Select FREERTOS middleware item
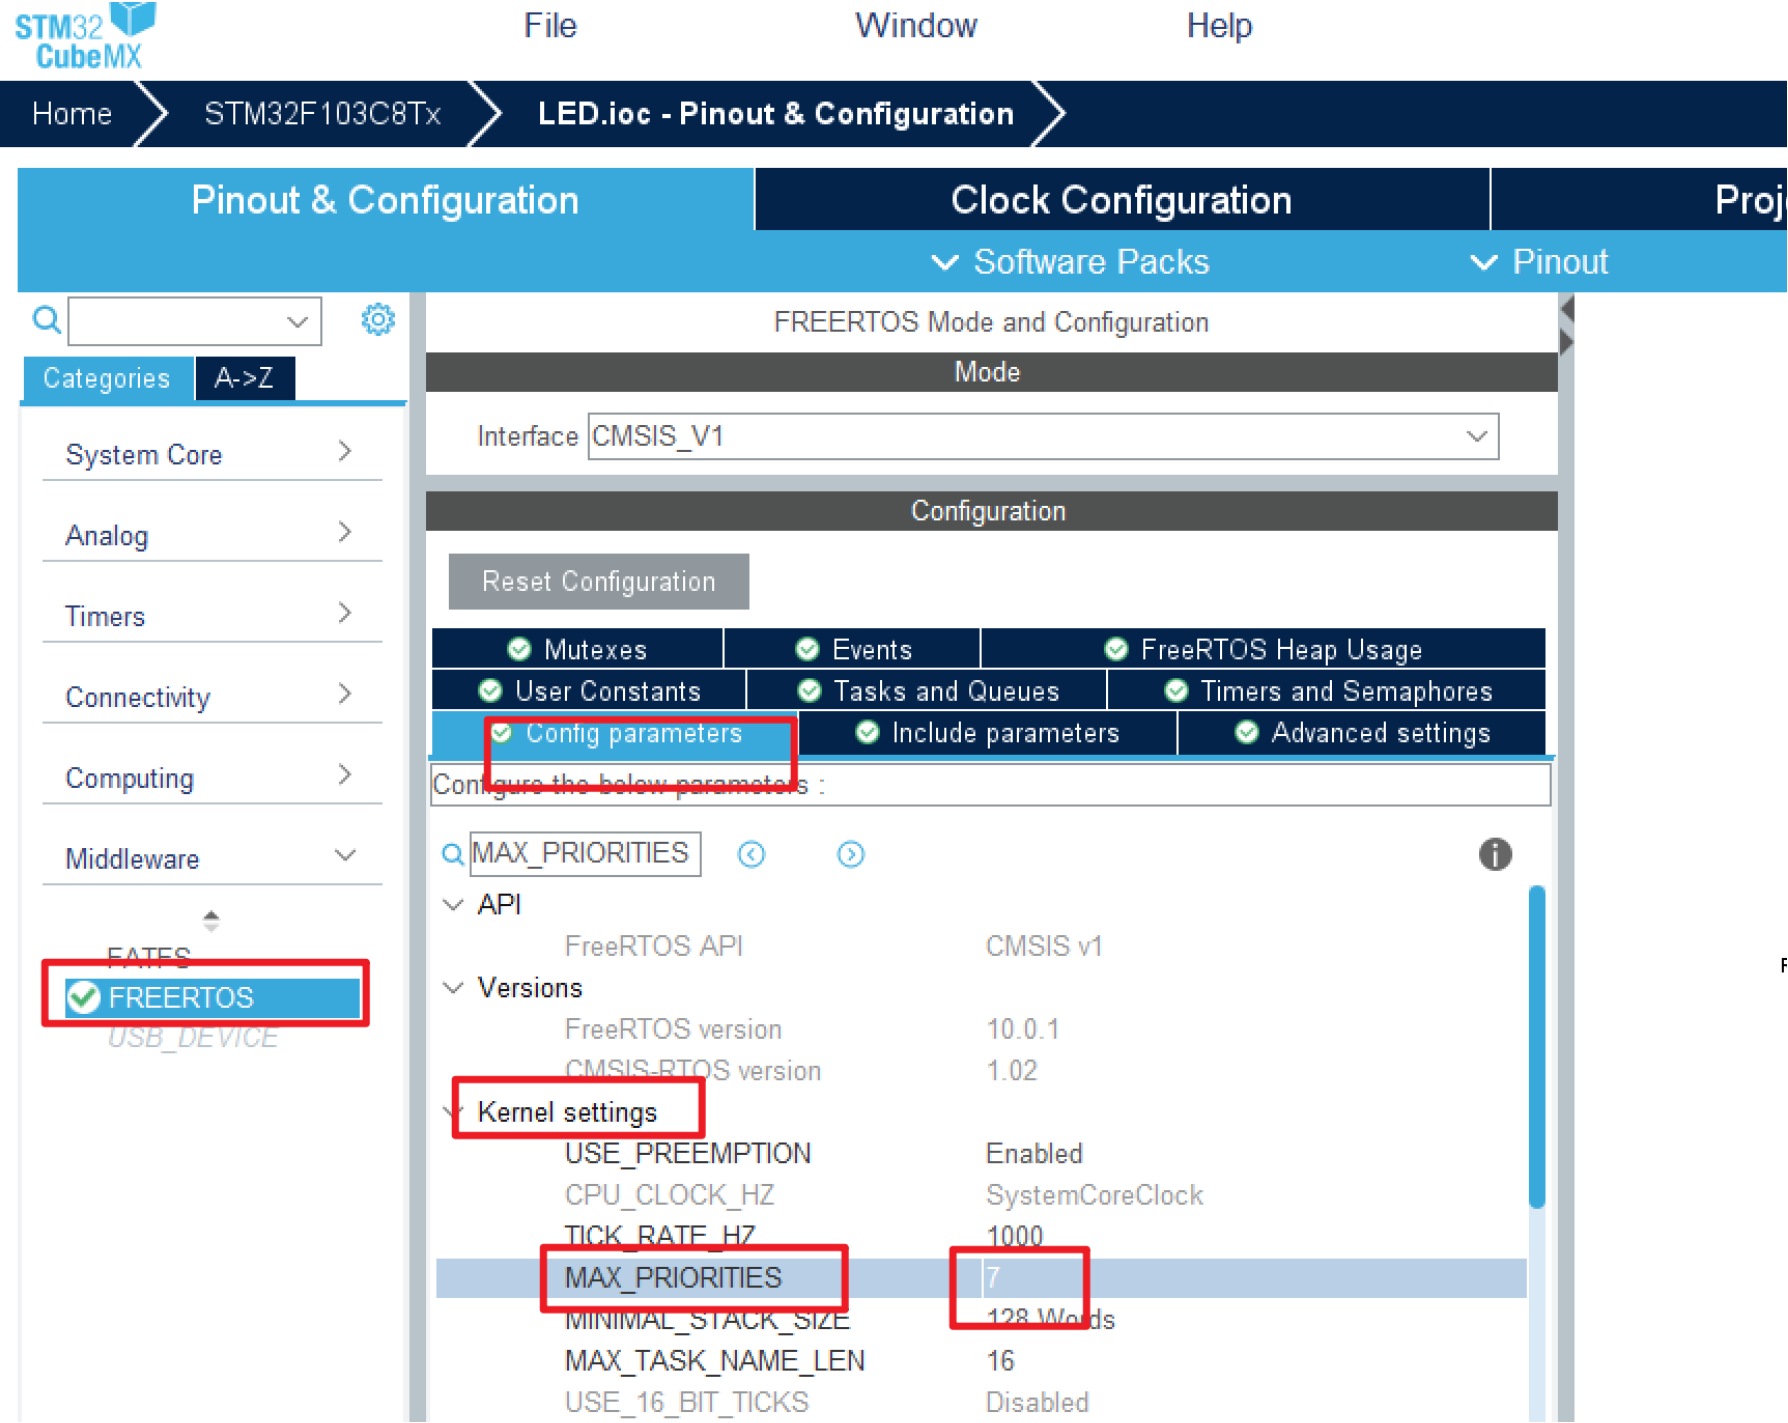1788x1423 pixels. 212,997
